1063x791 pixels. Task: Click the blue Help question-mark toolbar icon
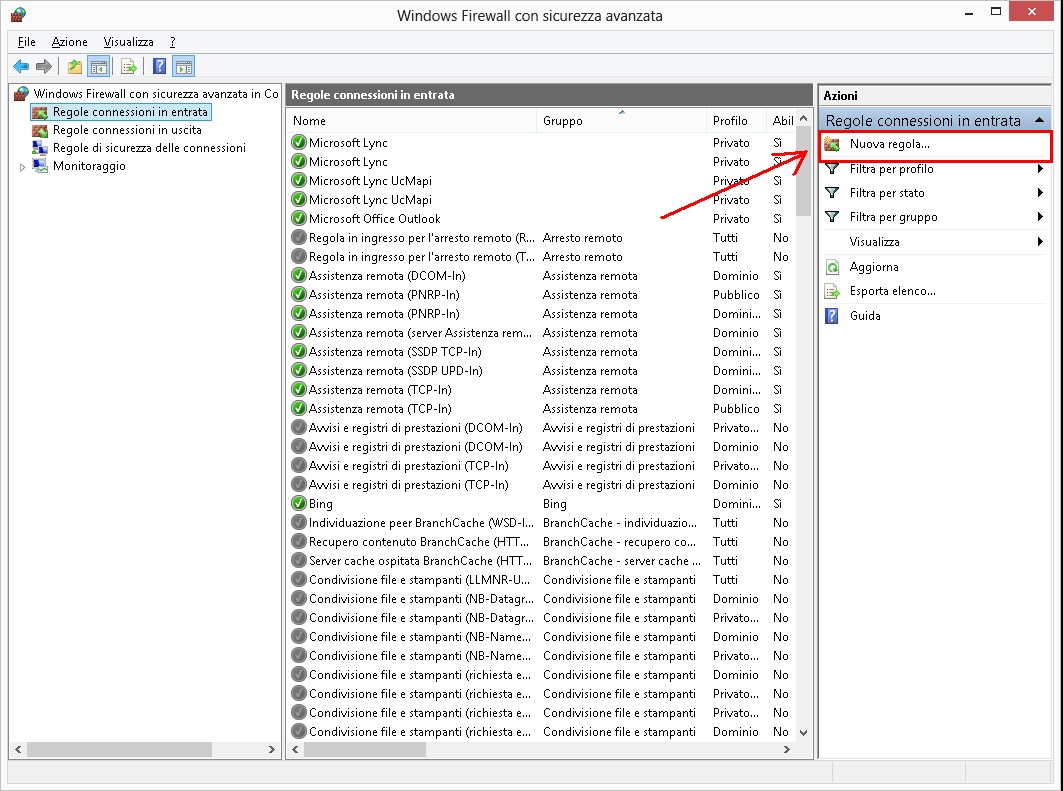tap(159, 67)
